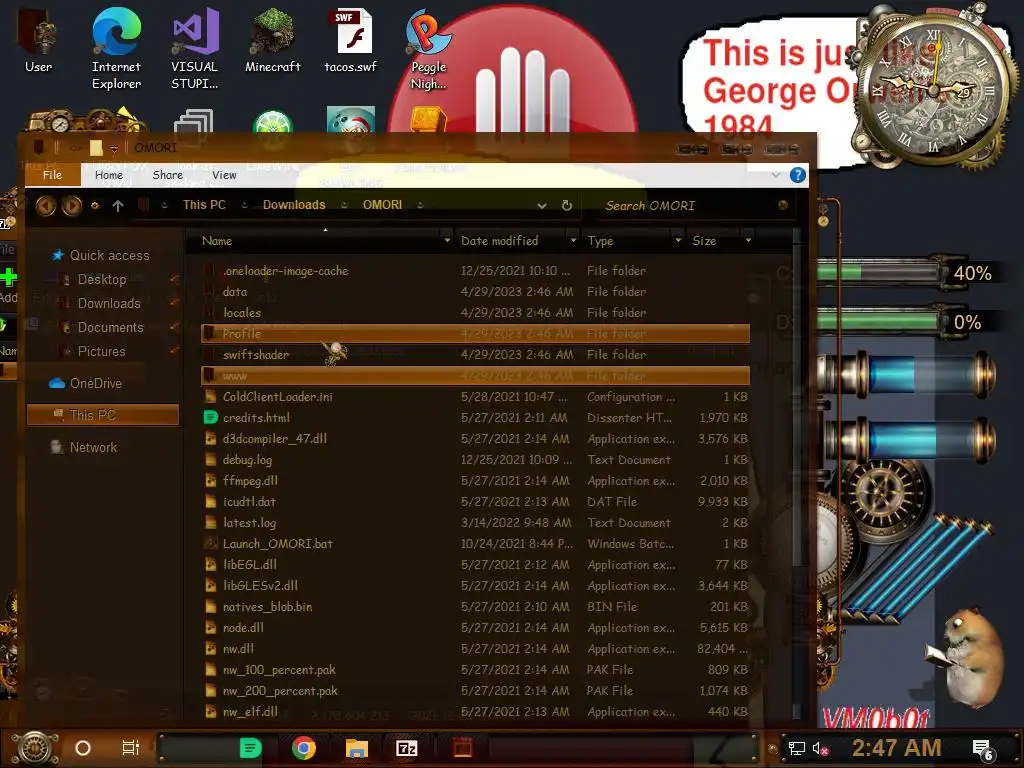Click the explorer Forward arrow button
This screenshot has height=768, width=1024.
coord(72,206)
